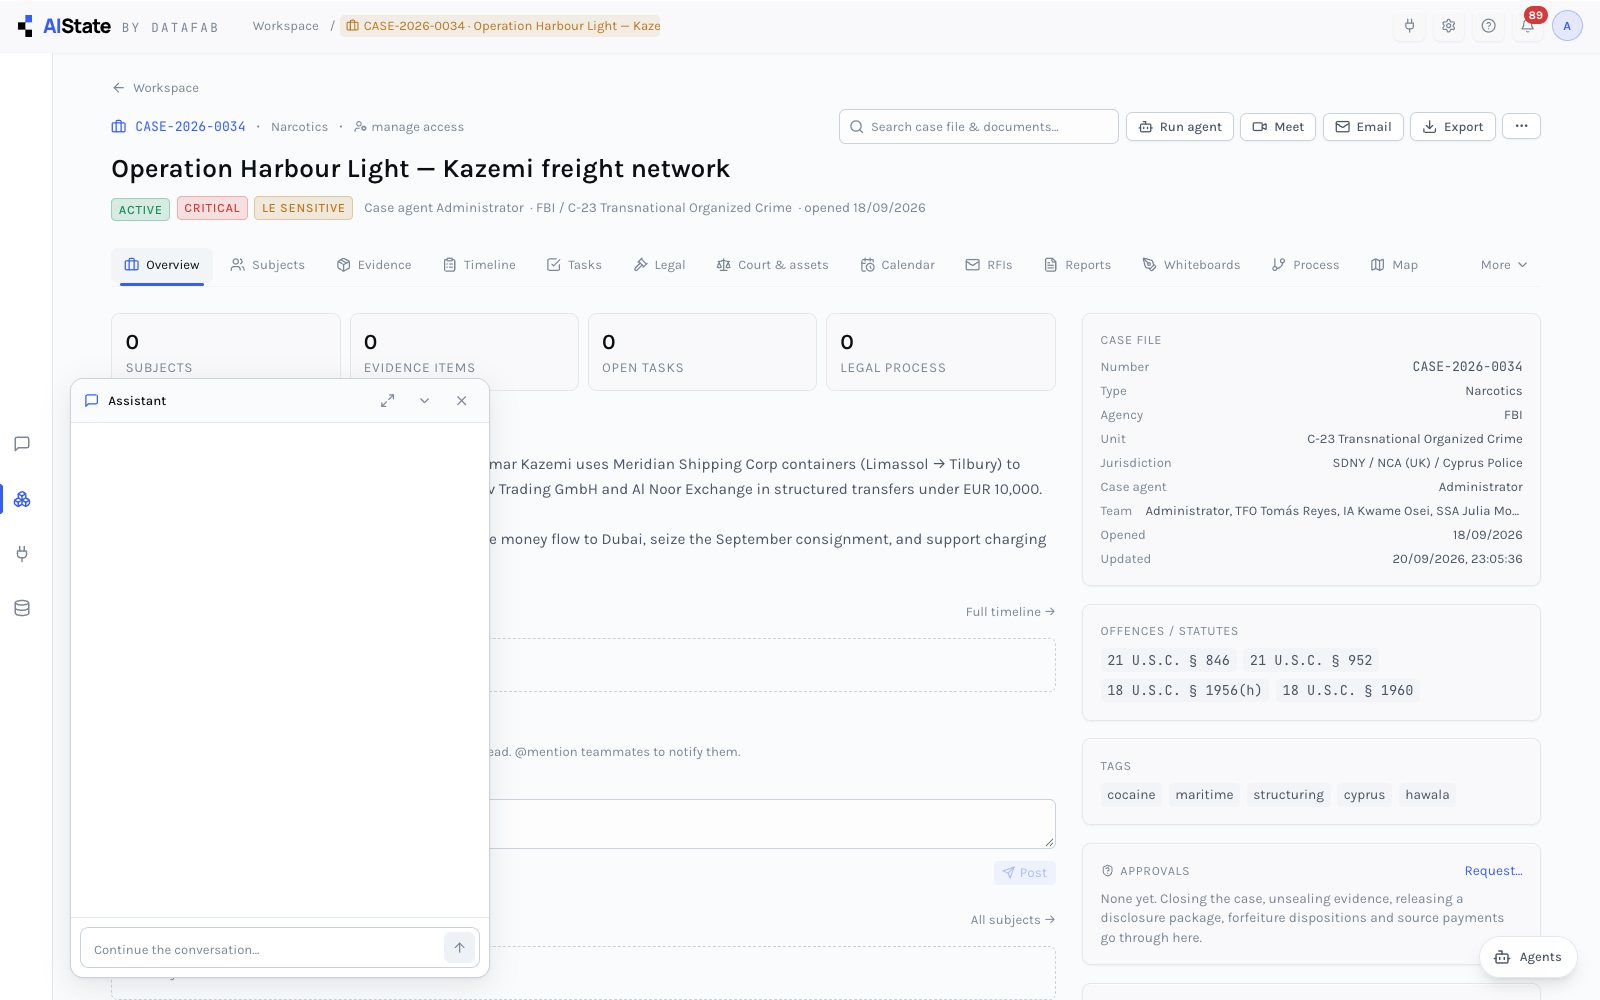The height and width of the screenshot is (1000, 1600).
Task: Click the Run agent button
Action: pos(1180,127)
